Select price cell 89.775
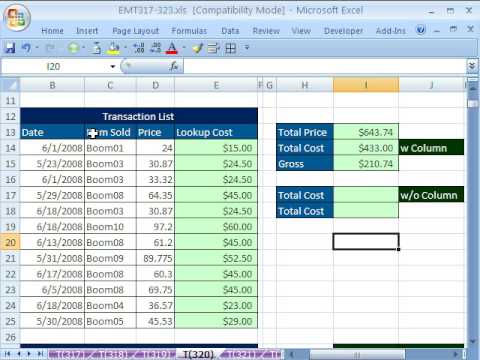 point(155,258)
